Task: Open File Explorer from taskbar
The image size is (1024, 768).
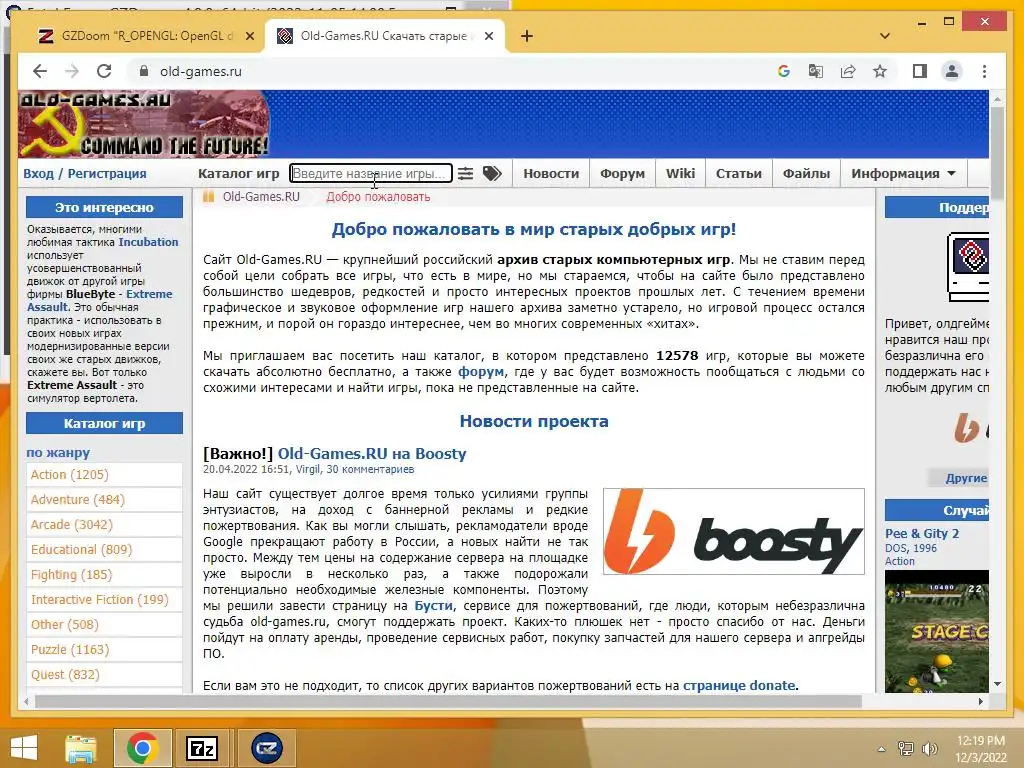Action: (x=80, y=748)
